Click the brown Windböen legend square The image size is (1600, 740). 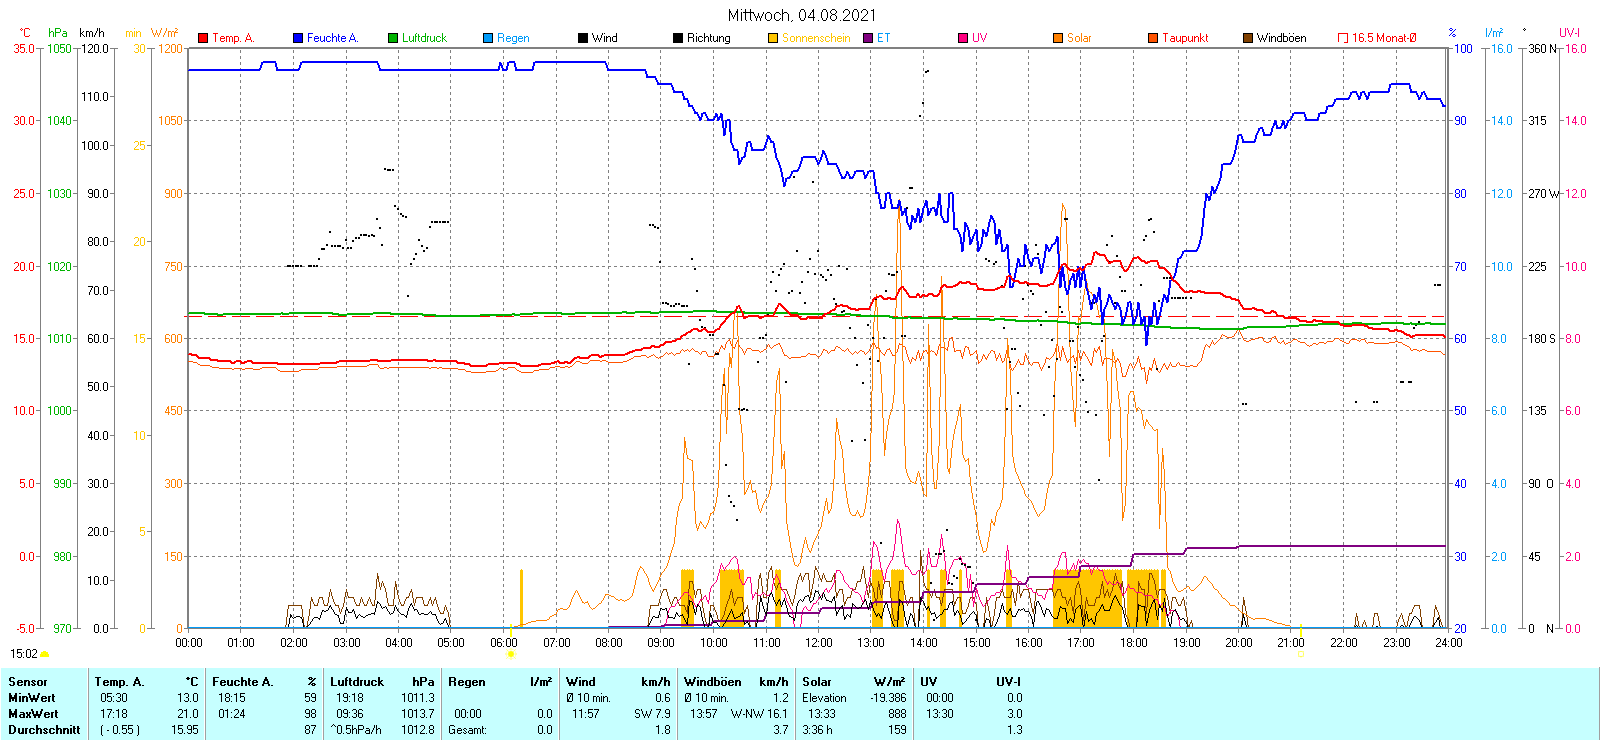(x=1248, y=38)
